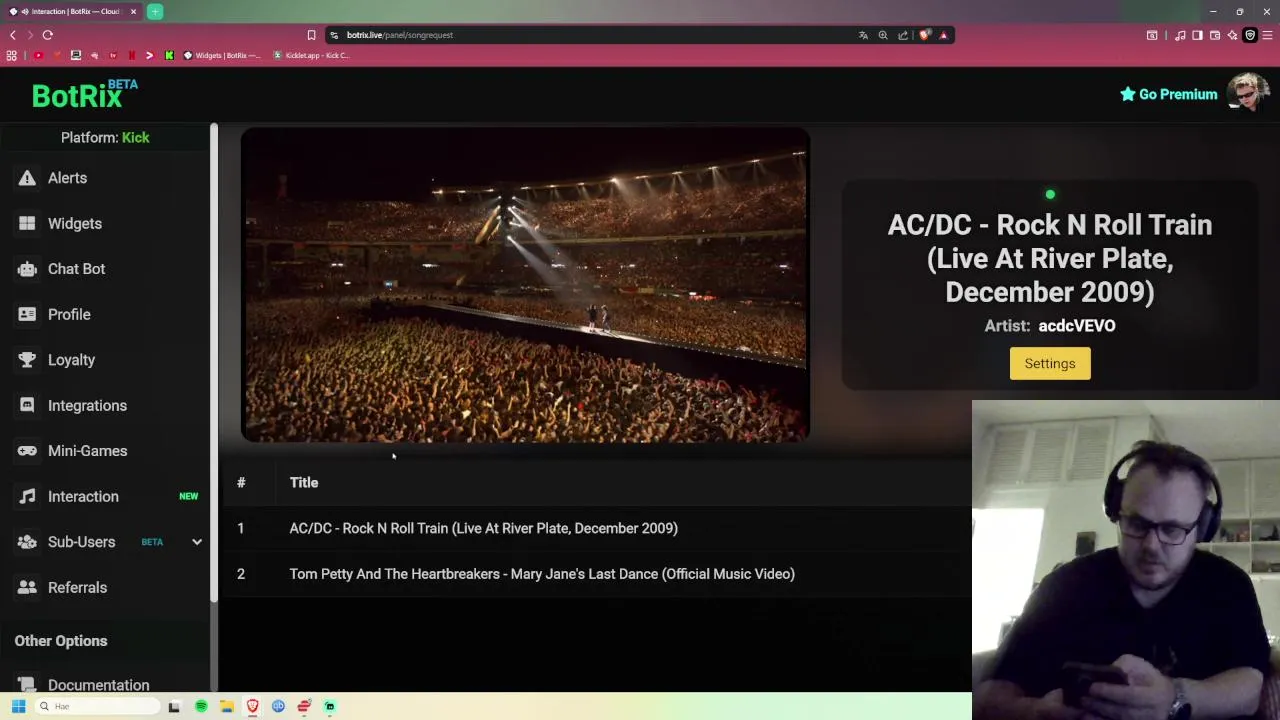Click the Sub-Users sidebar label
This screenshot has height=720, width=1280.
coord(81,542)
